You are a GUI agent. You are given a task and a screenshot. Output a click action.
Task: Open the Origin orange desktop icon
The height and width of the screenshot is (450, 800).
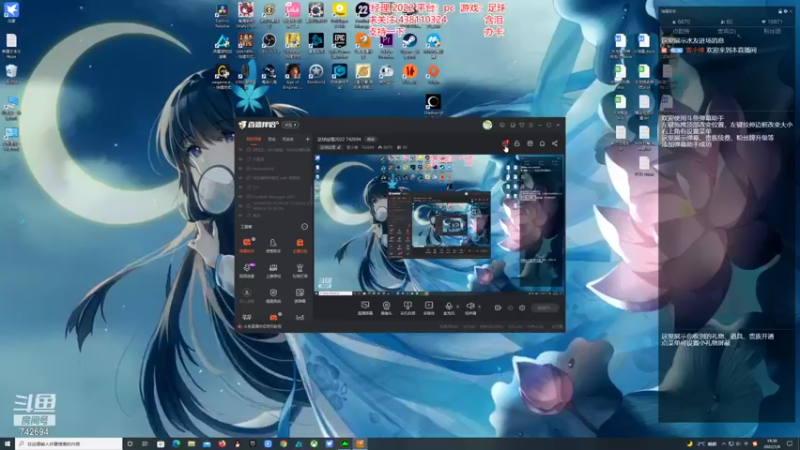click(433, 74)
